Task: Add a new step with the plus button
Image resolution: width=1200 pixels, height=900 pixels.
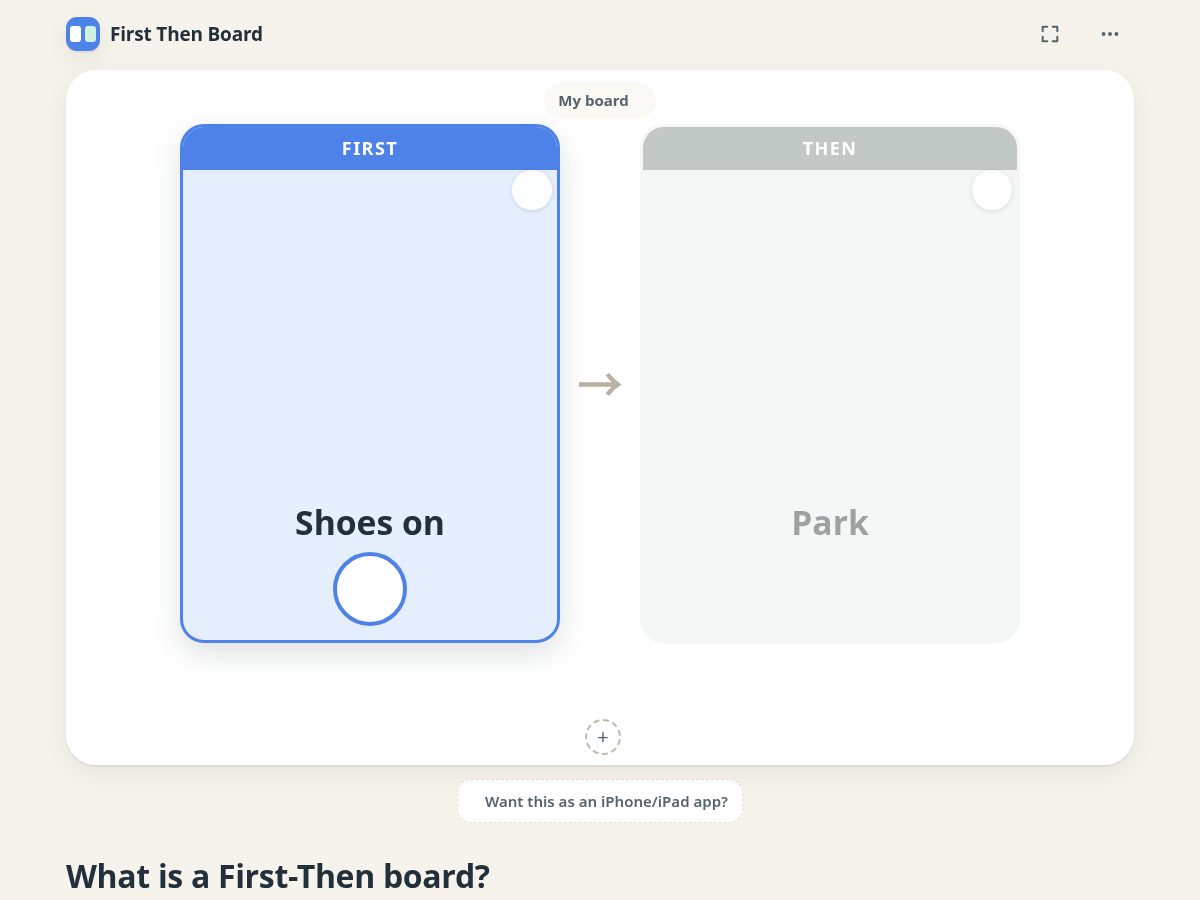Action: (x=603, y=737)
